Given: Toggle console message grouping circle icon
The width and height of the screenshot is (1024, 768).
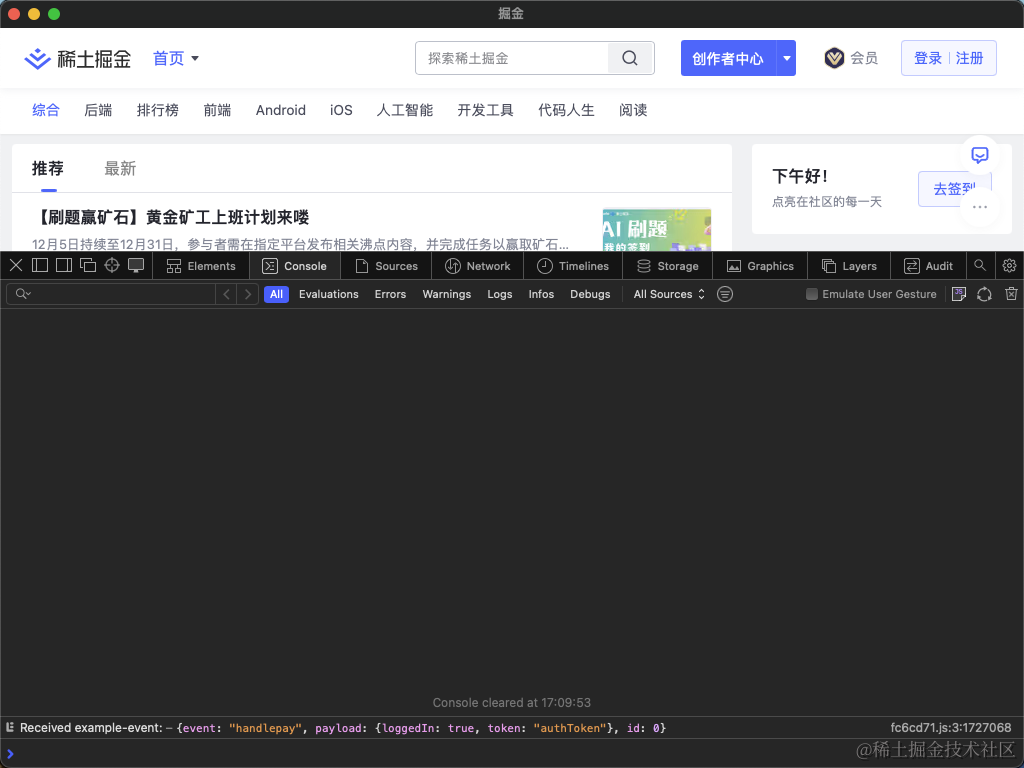Looking at the screenshot, I should pos(724,294).
